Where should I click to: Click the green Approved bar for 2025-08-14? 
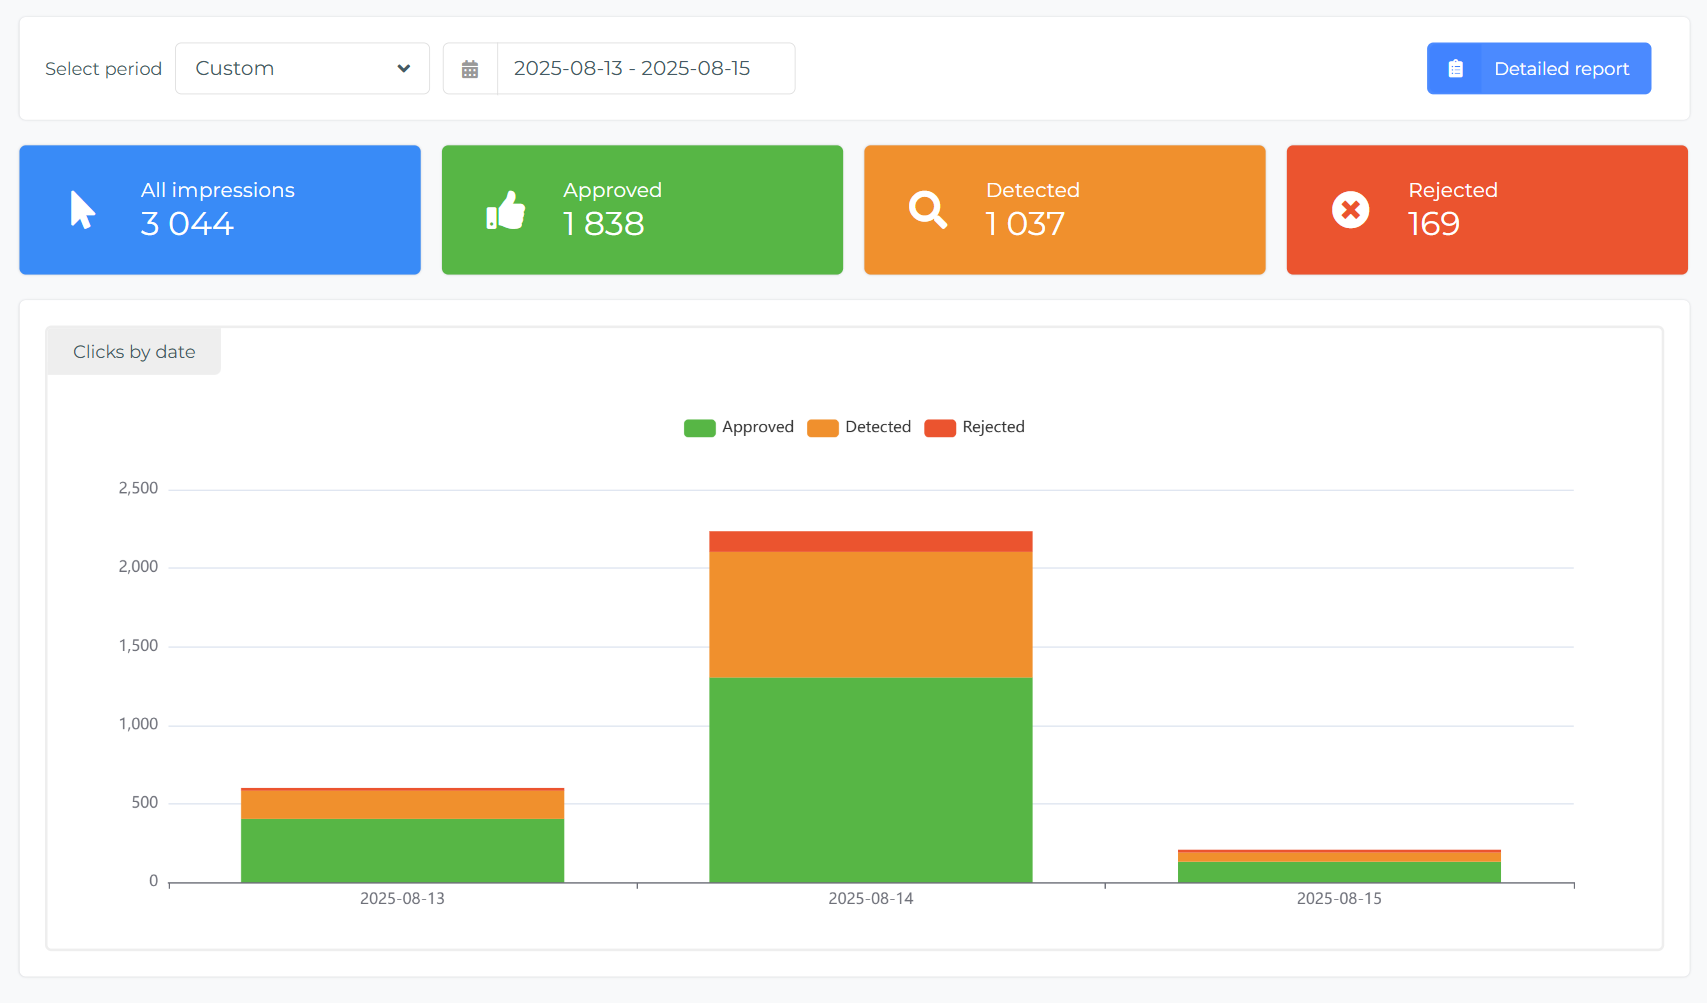tap(871, 780)
